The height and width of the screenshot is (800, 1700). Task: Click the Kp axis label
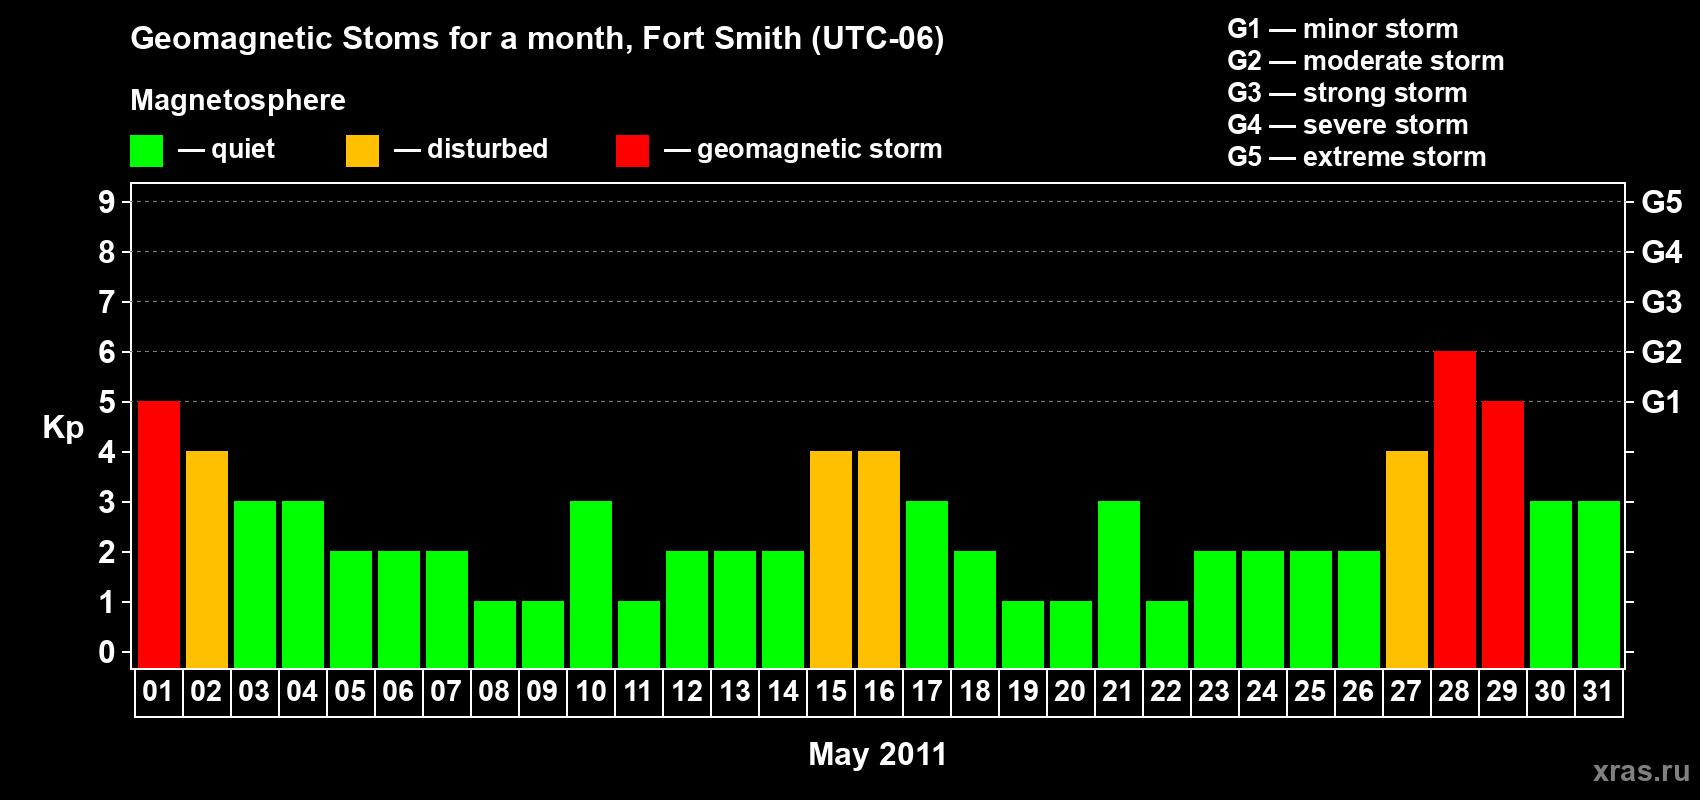63,428
